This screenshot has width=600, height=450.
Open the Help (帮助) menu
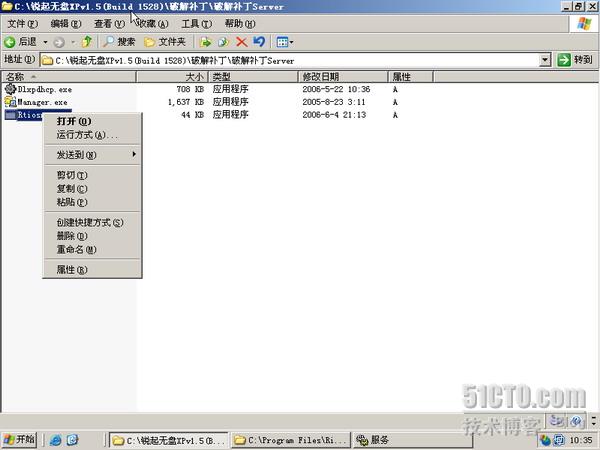point(240,24)
